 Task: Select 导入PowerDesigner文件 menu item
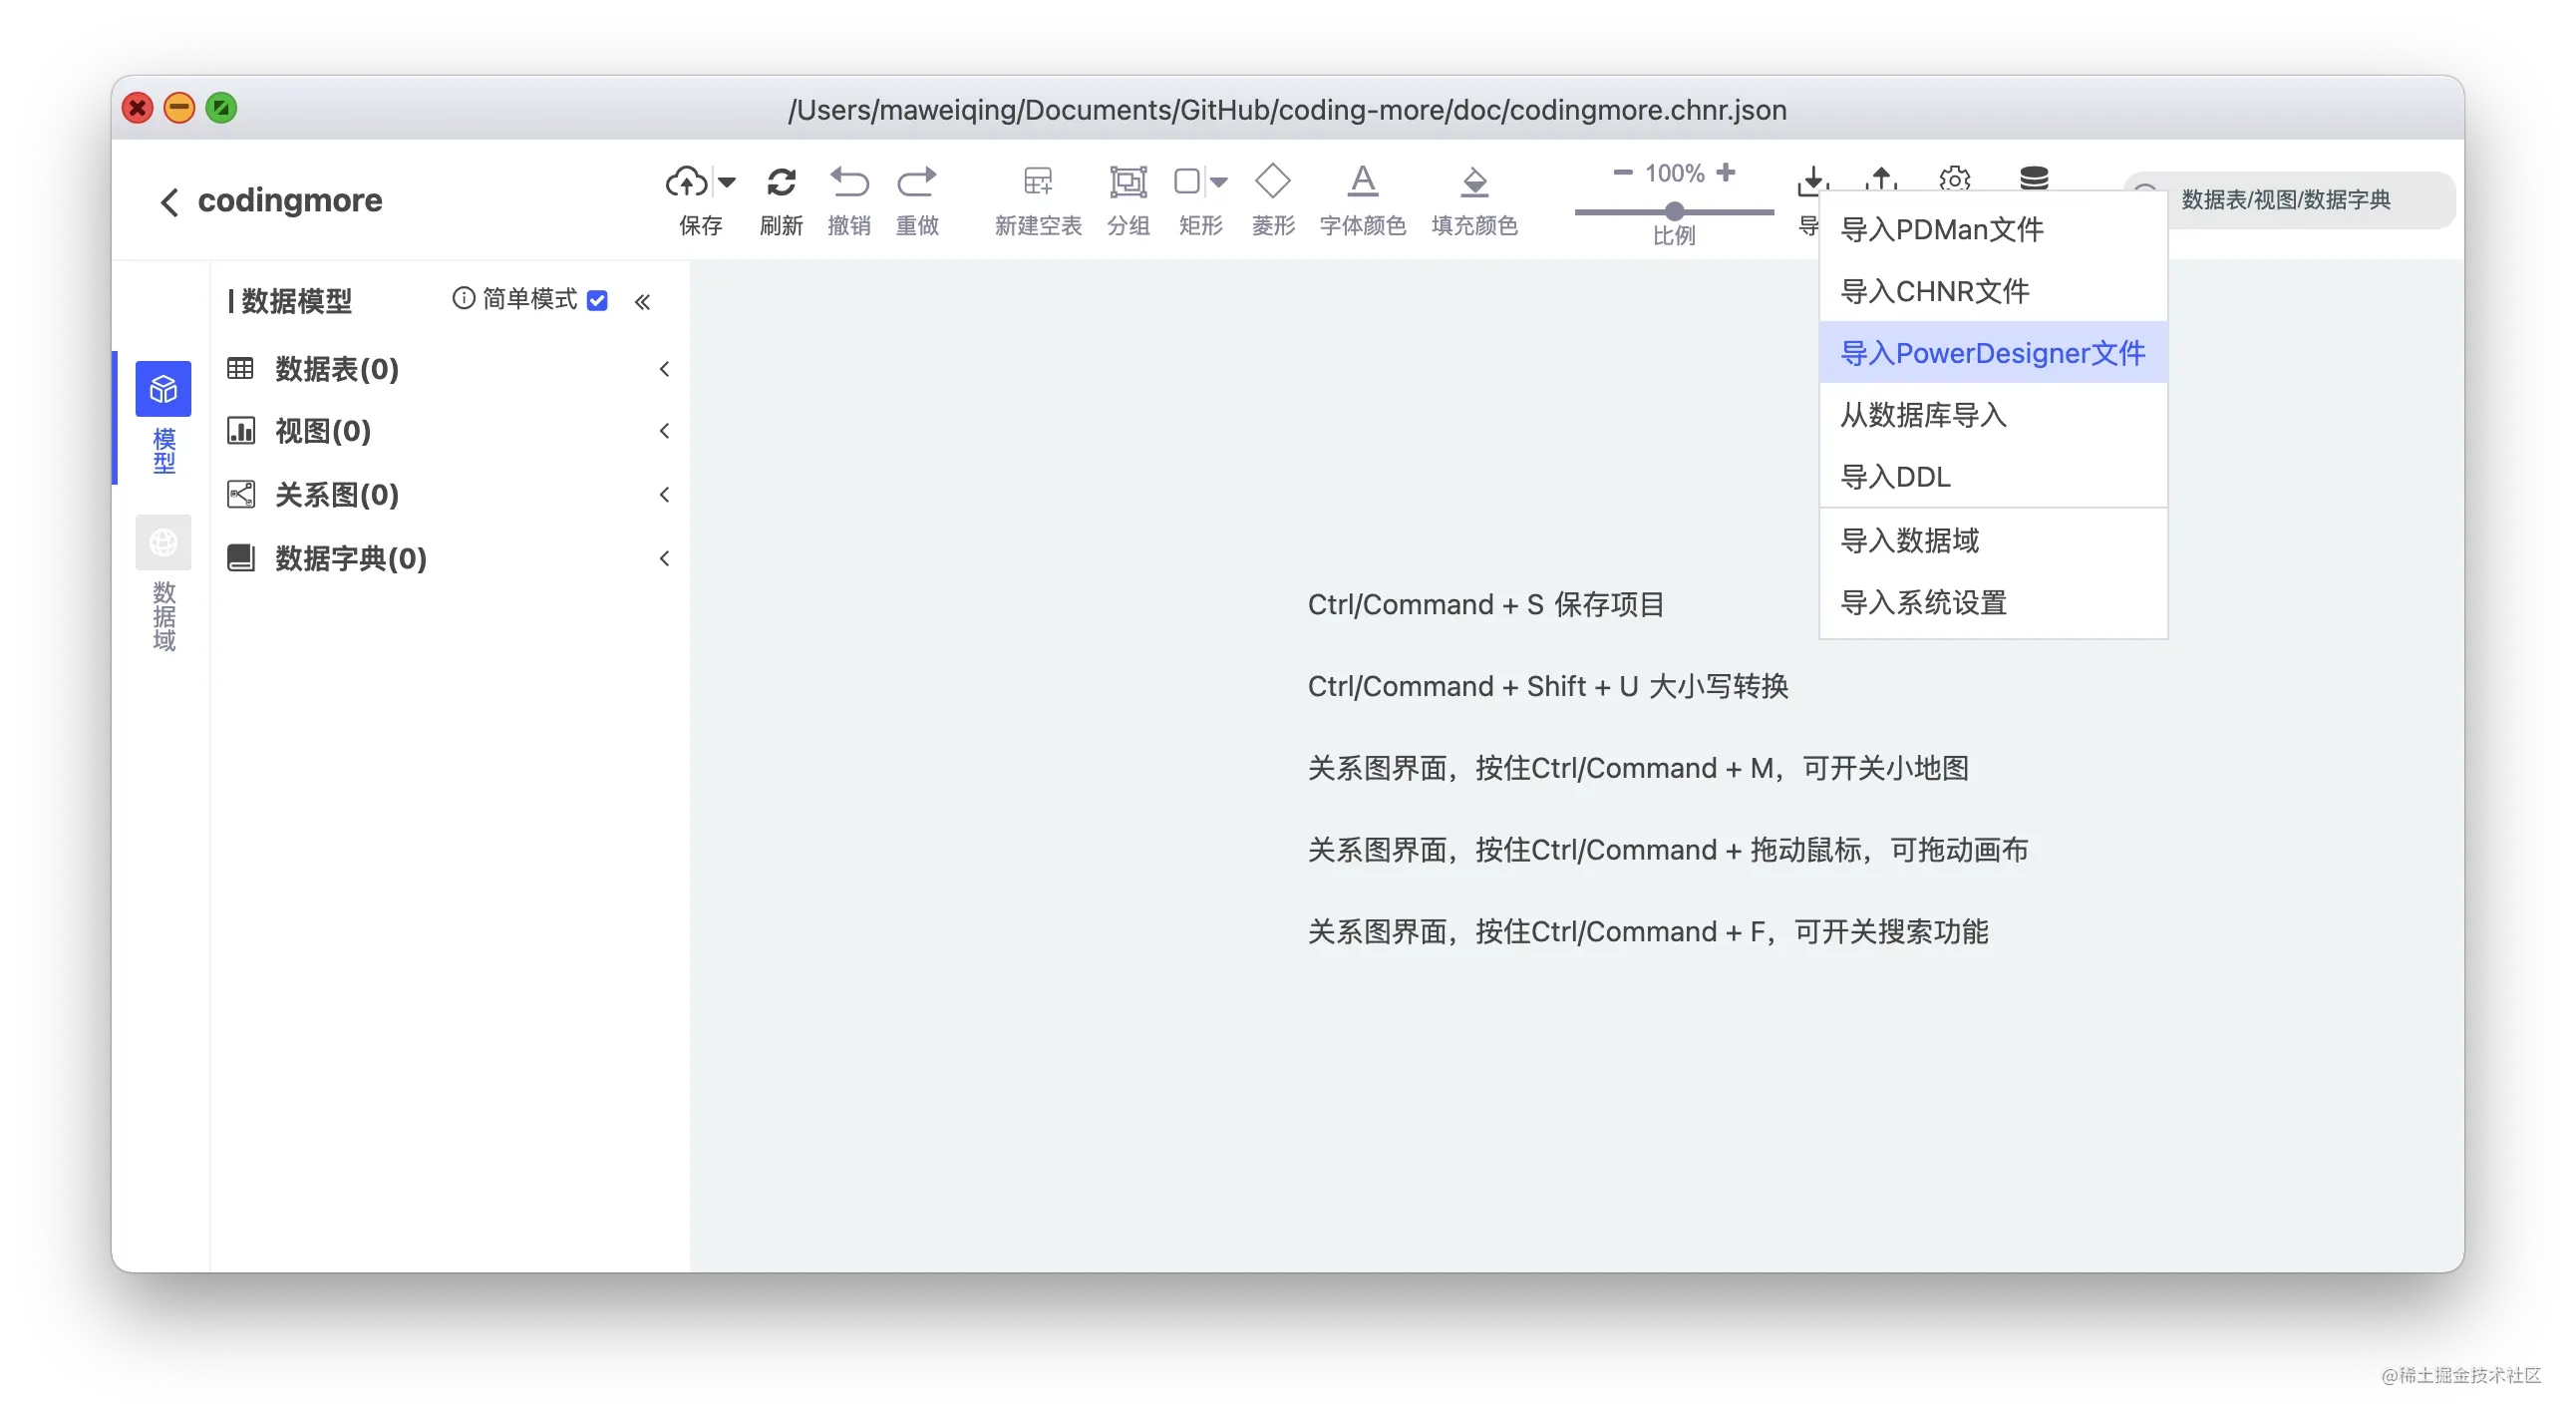(1992, 352)
